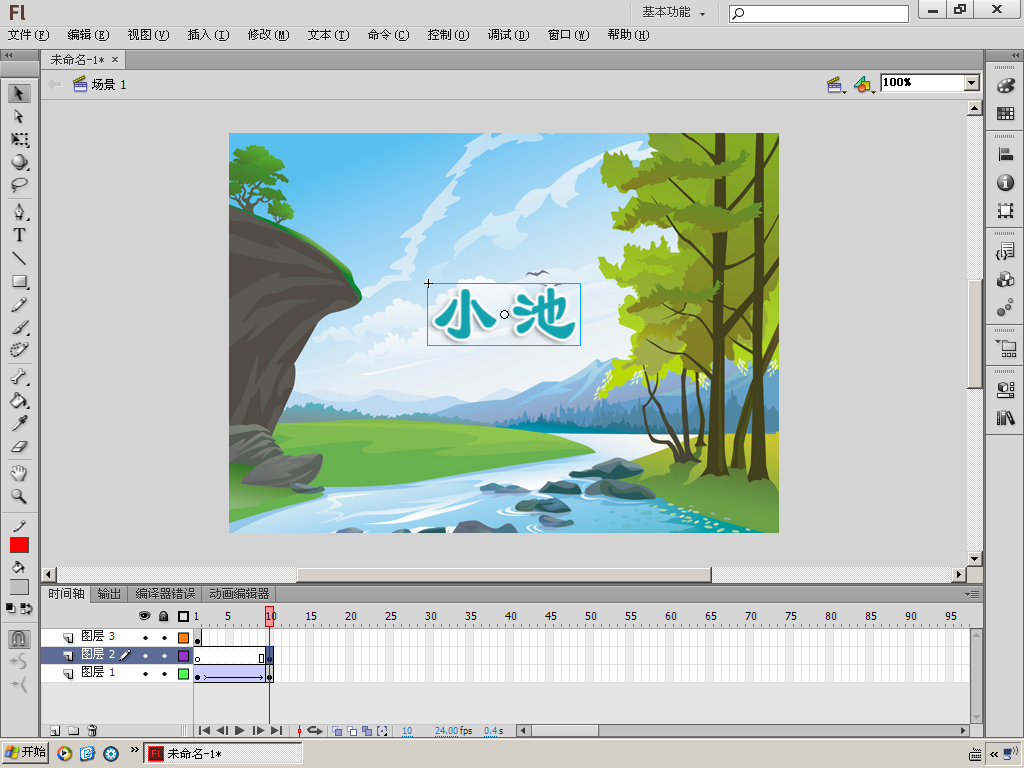Image resolution: width=1024 pixels, height=768 pixels.
Task: Open the 控制(O) menu
Action: [x=448, y=35]
